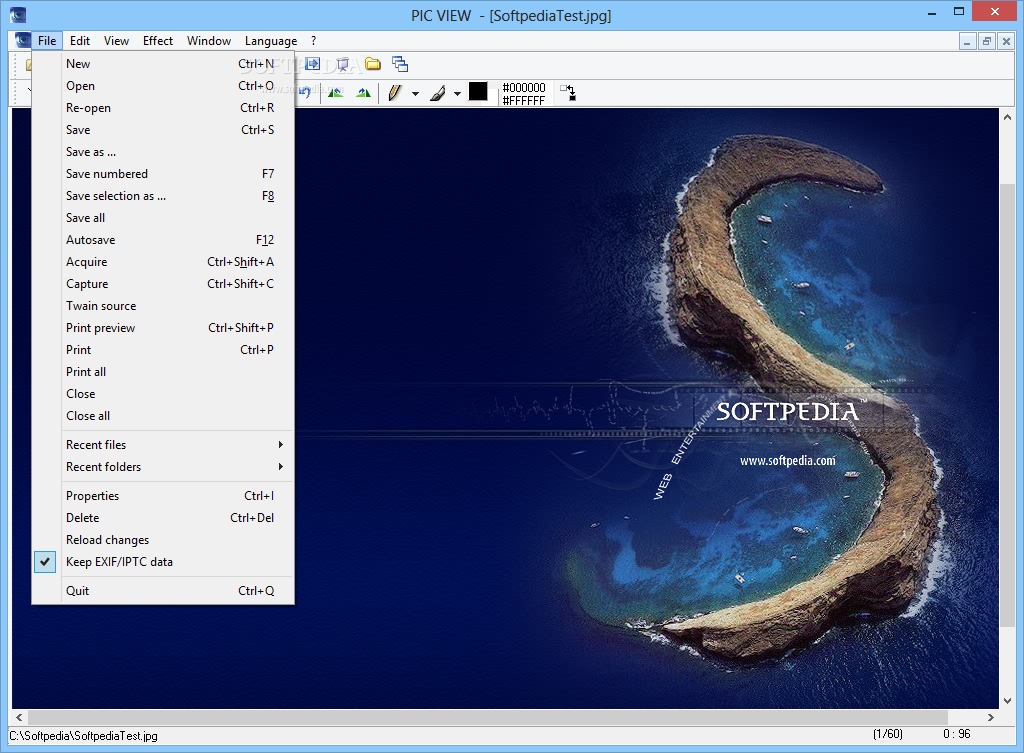Screen dimensions: 1024x753
Task: Click the document icon left of File menu
Action: pyautogui.click(x=23, y=40)
